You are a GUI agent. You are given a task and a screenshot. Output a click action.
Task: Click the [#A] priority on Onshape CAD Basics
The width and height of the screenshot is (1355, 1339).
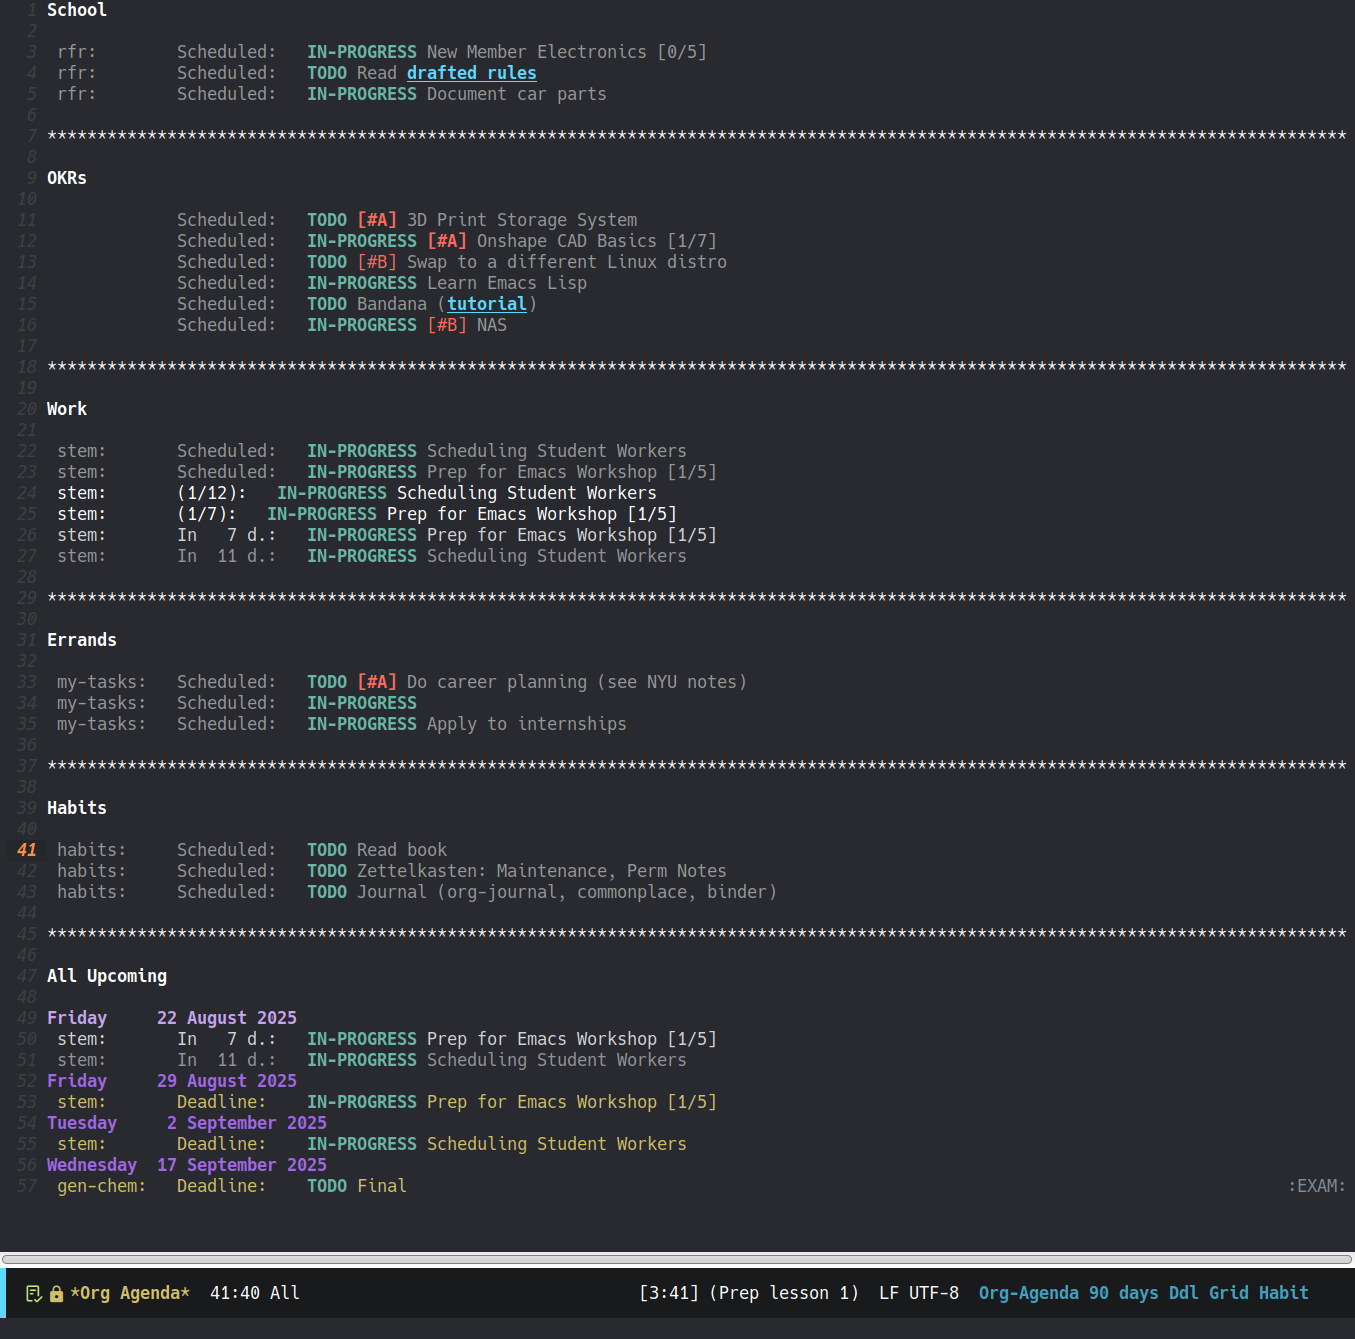(446, 241)
